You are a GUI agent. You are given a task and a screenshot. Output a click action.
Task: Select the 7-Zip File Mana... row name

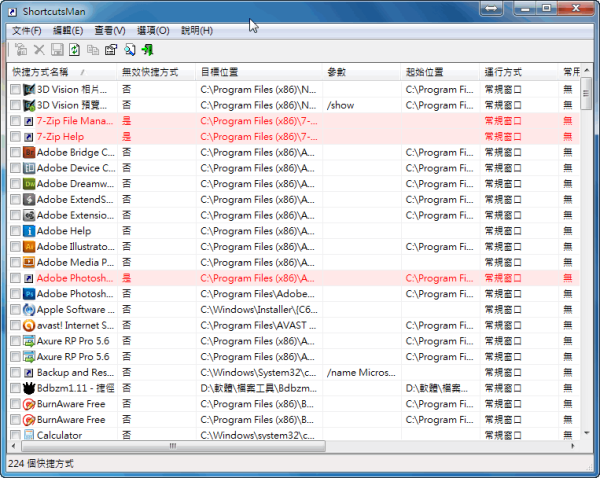point(75,121)
